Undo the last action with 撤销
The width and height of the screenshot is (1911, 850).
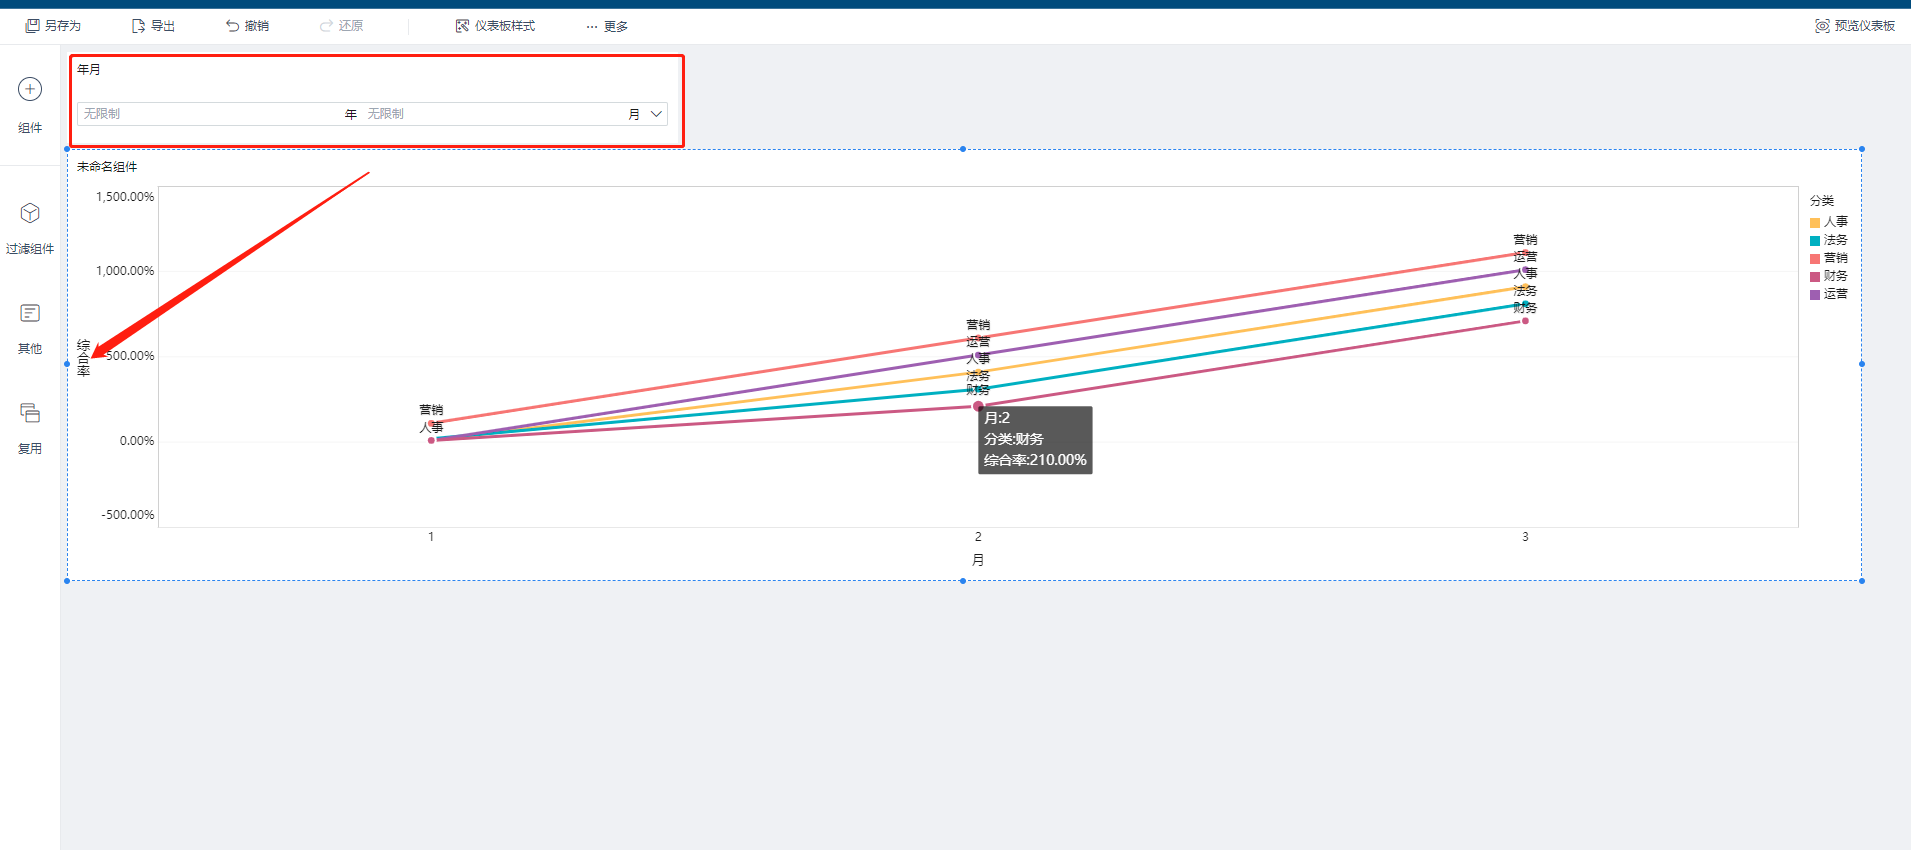247,26
